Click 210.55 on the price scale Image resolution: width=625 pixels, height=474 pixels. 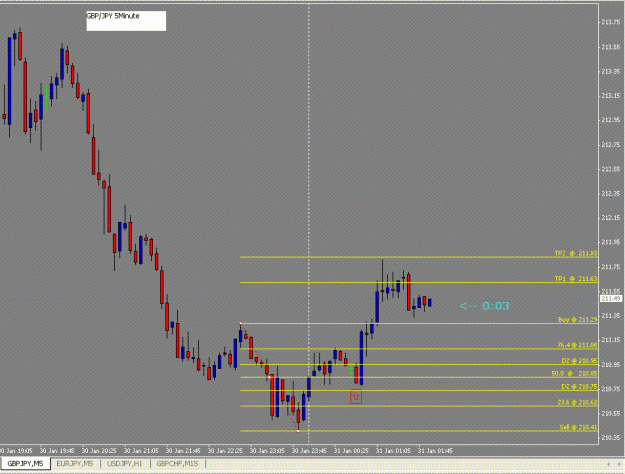[611, 413]
